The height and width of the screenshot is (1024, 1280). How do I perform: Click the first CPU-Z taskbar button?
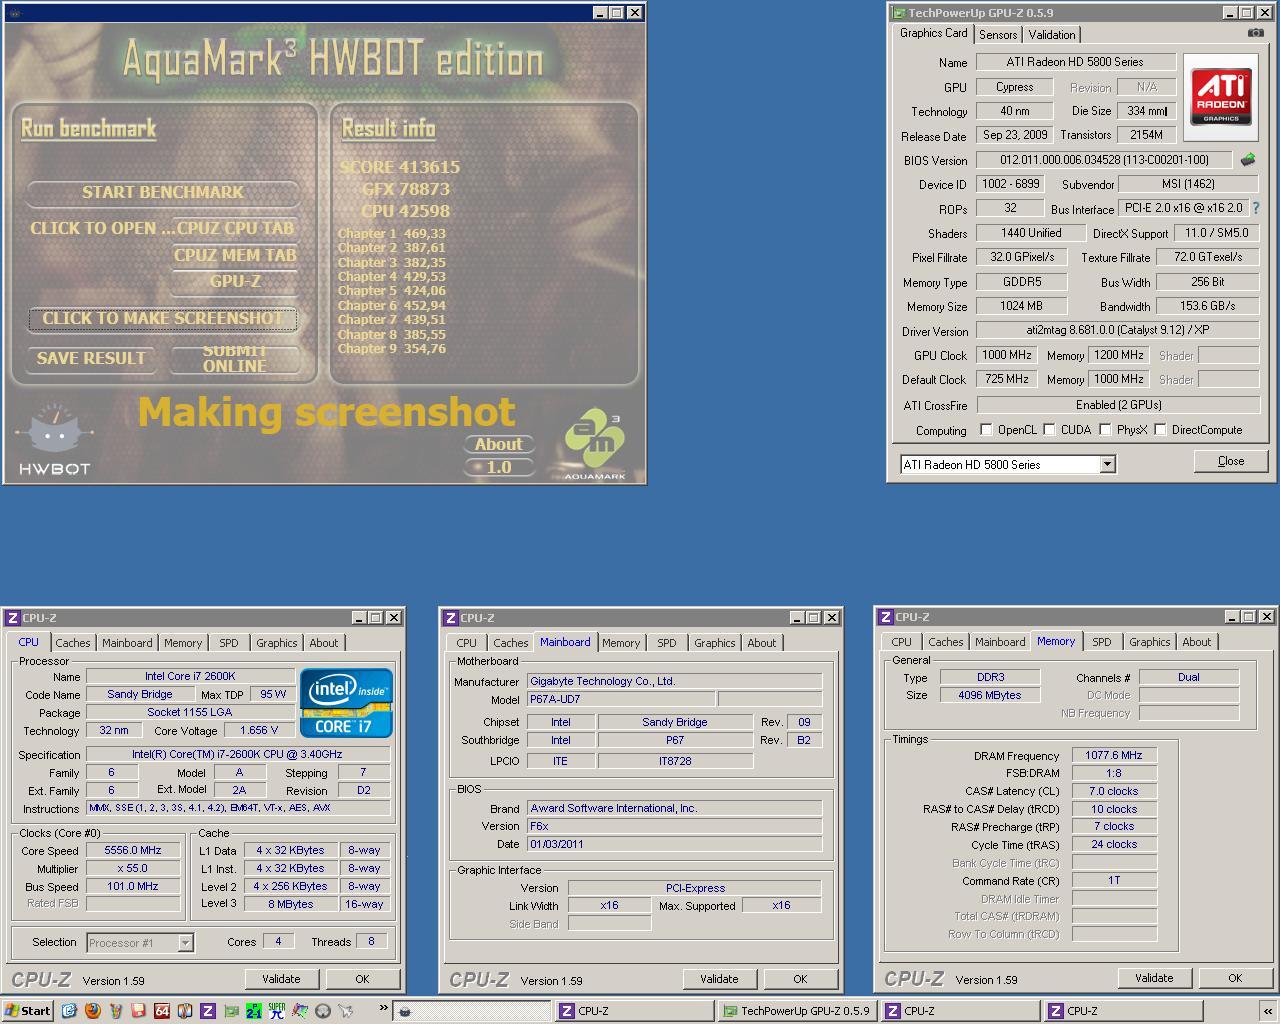pos(635,1011)
